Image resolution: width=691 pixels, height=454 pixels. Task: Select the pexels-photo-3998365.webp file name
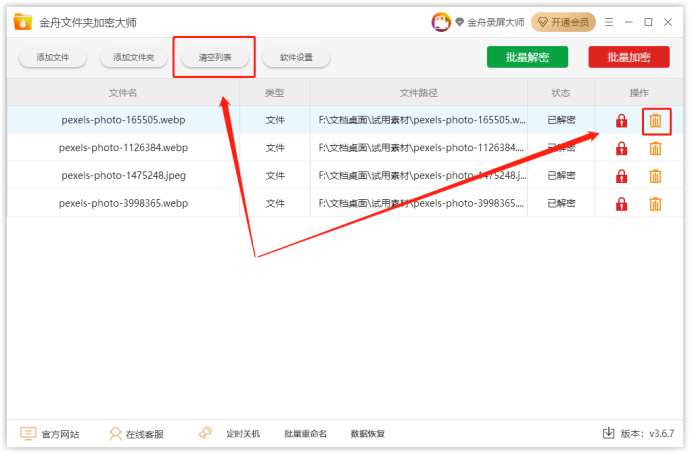(123, 203)
